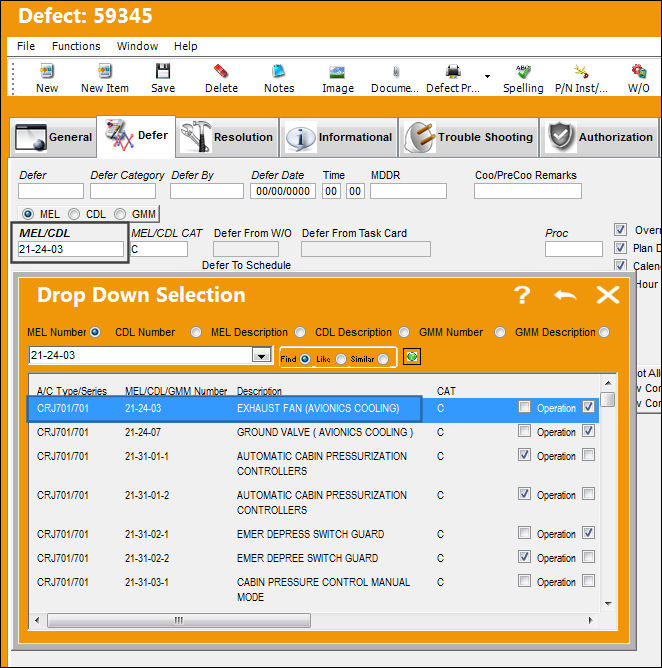Close the Drop Down Selection panel
662x668 pixels.
[607, 295]
